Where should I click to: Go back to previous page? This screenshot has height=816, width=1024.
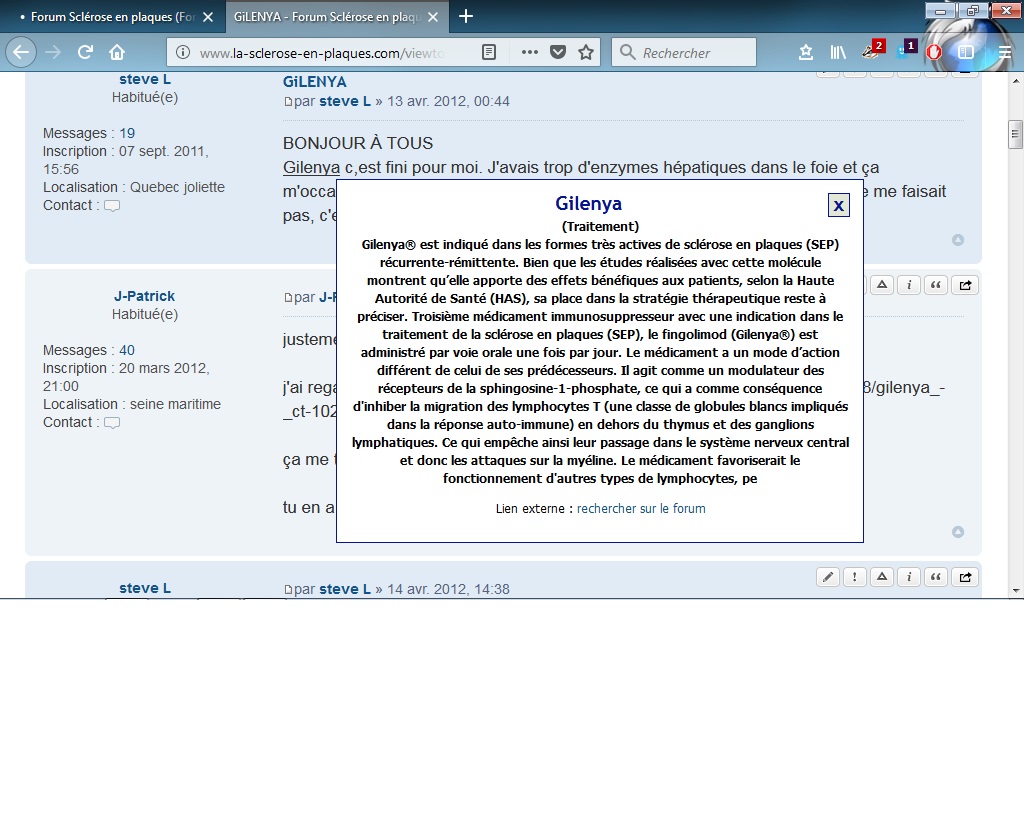(x=21, y=52)
